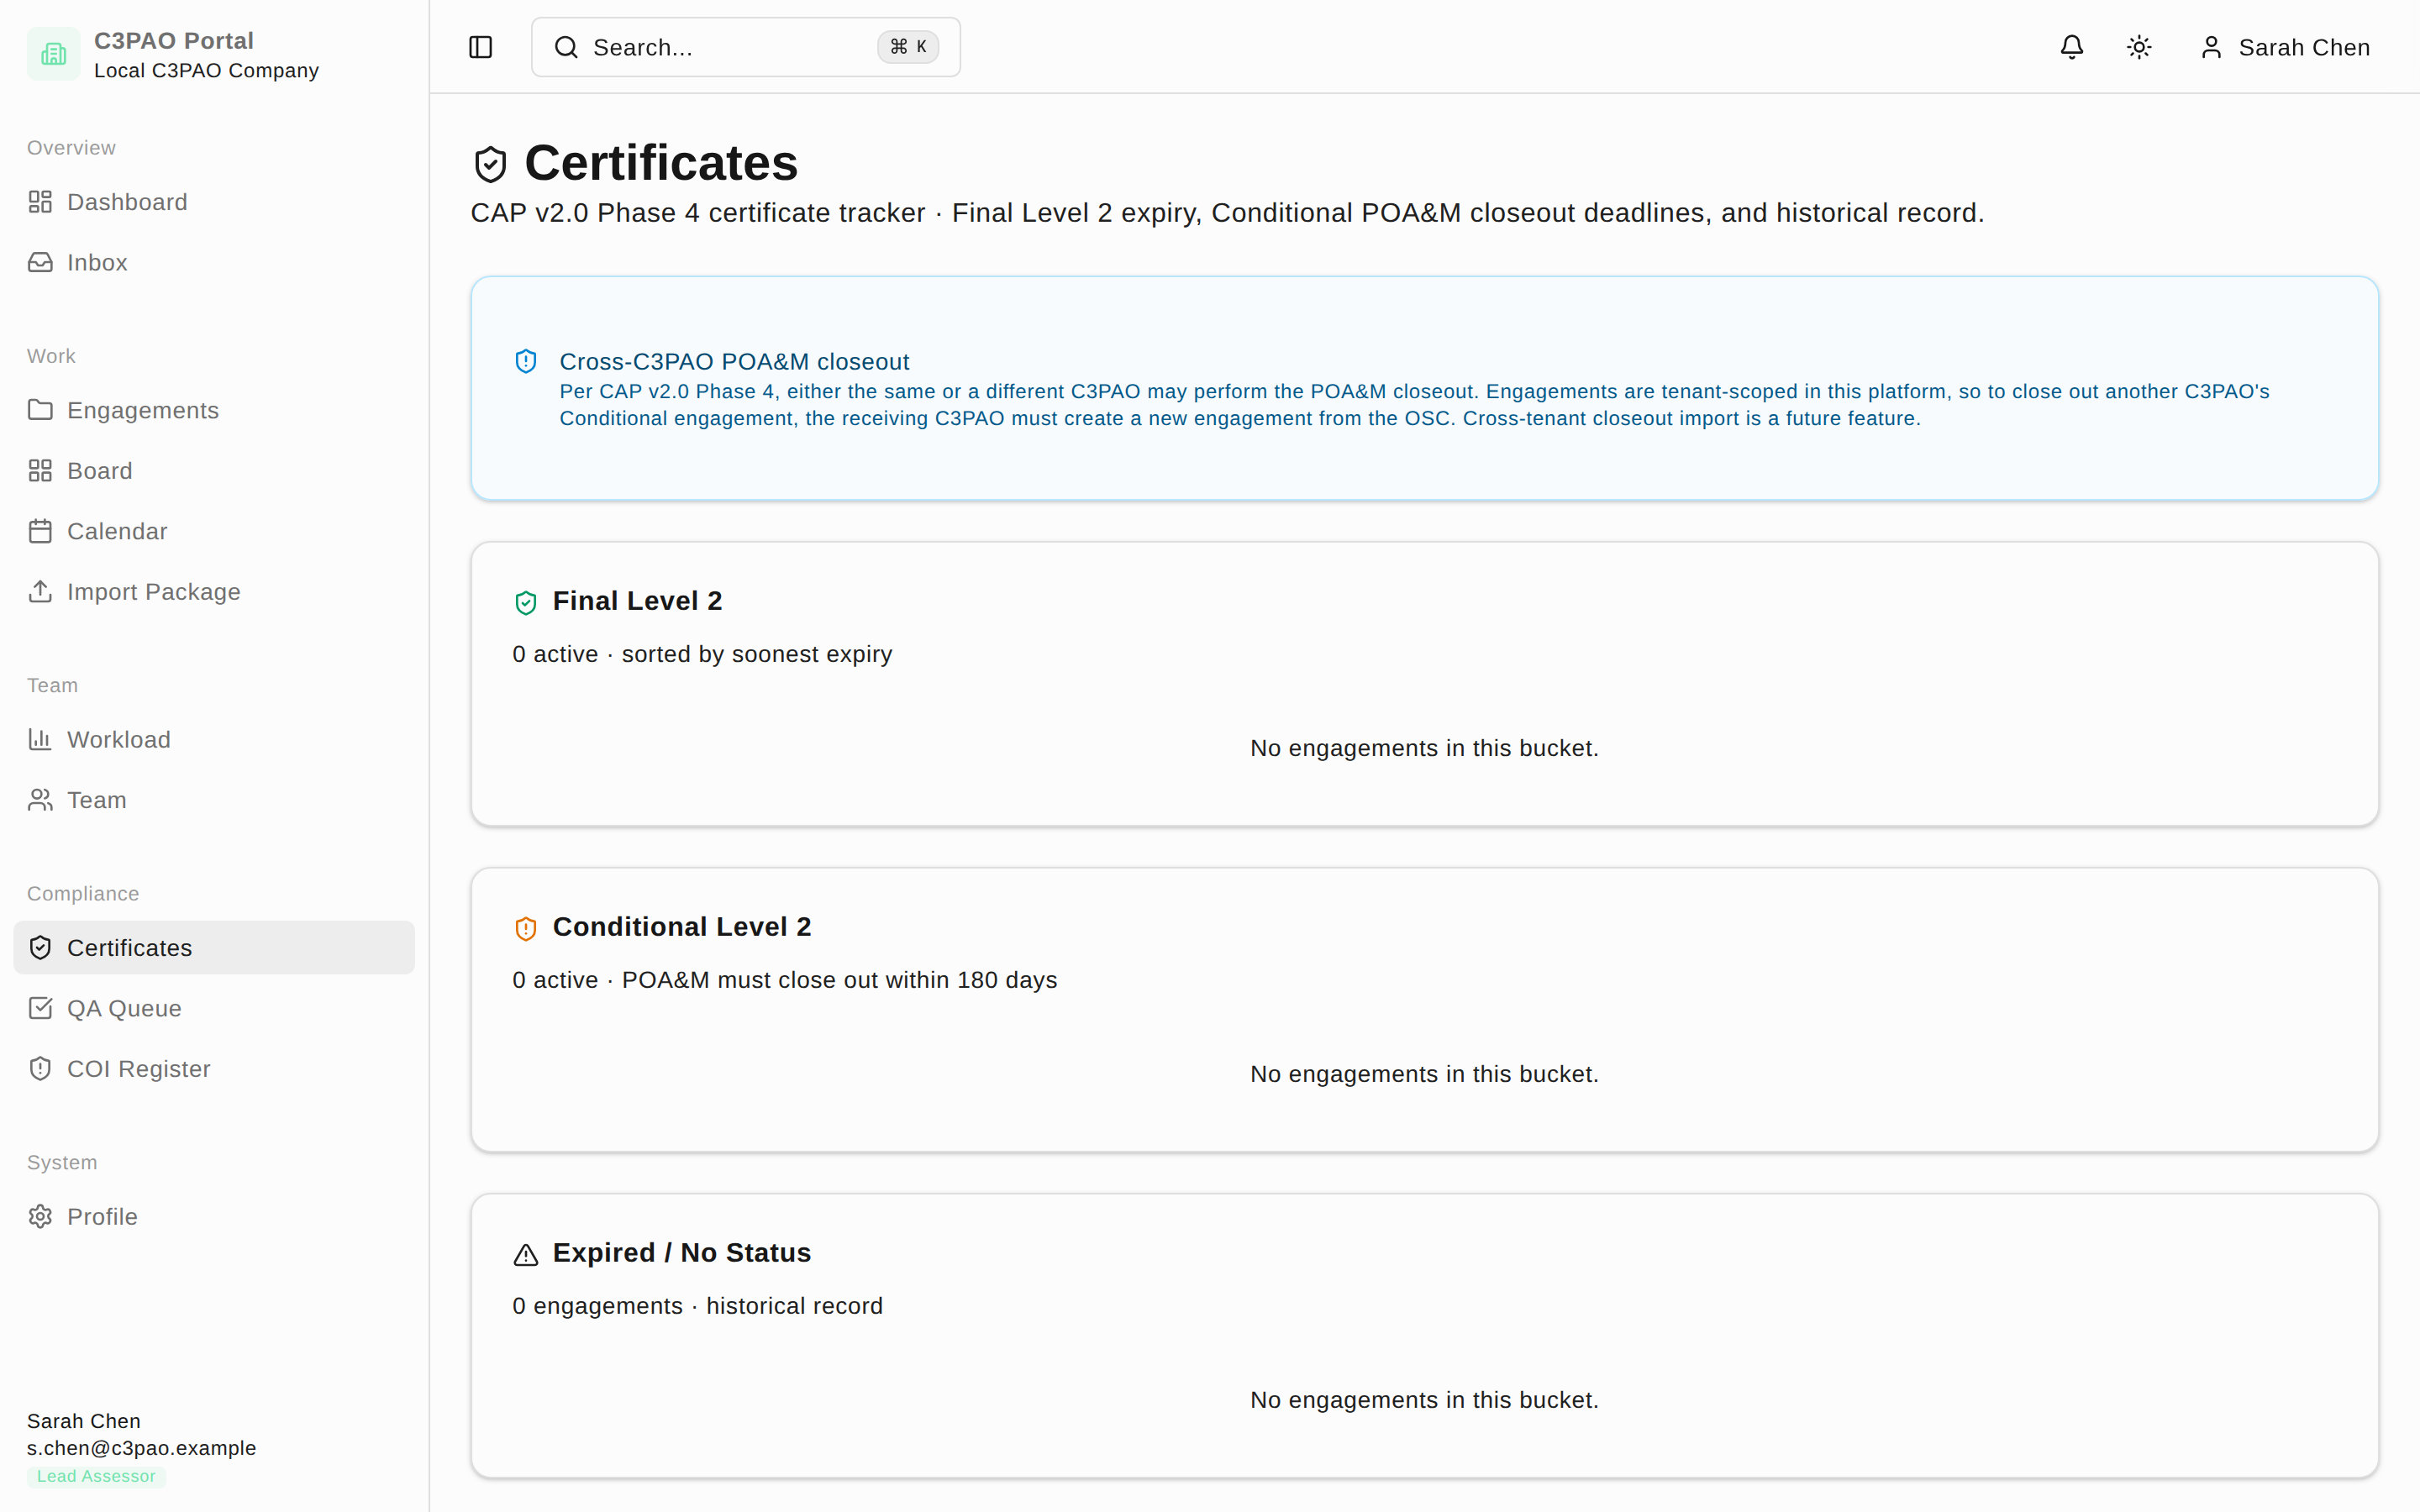Click the search magnifier icon
2420x1512 pixels.
click(566, 47)
